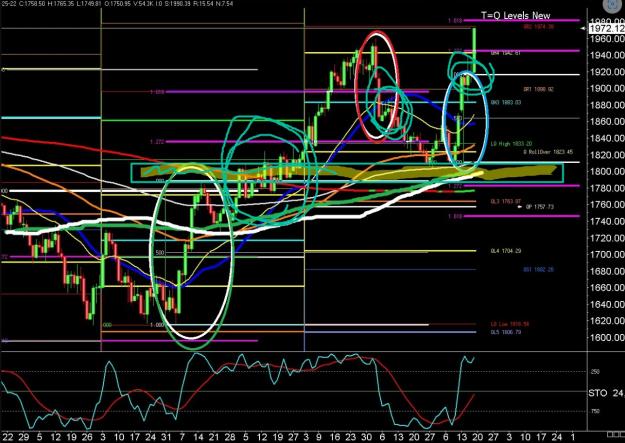
Task: Select the 1760.00 price axis label
Action: coord(607,204)
